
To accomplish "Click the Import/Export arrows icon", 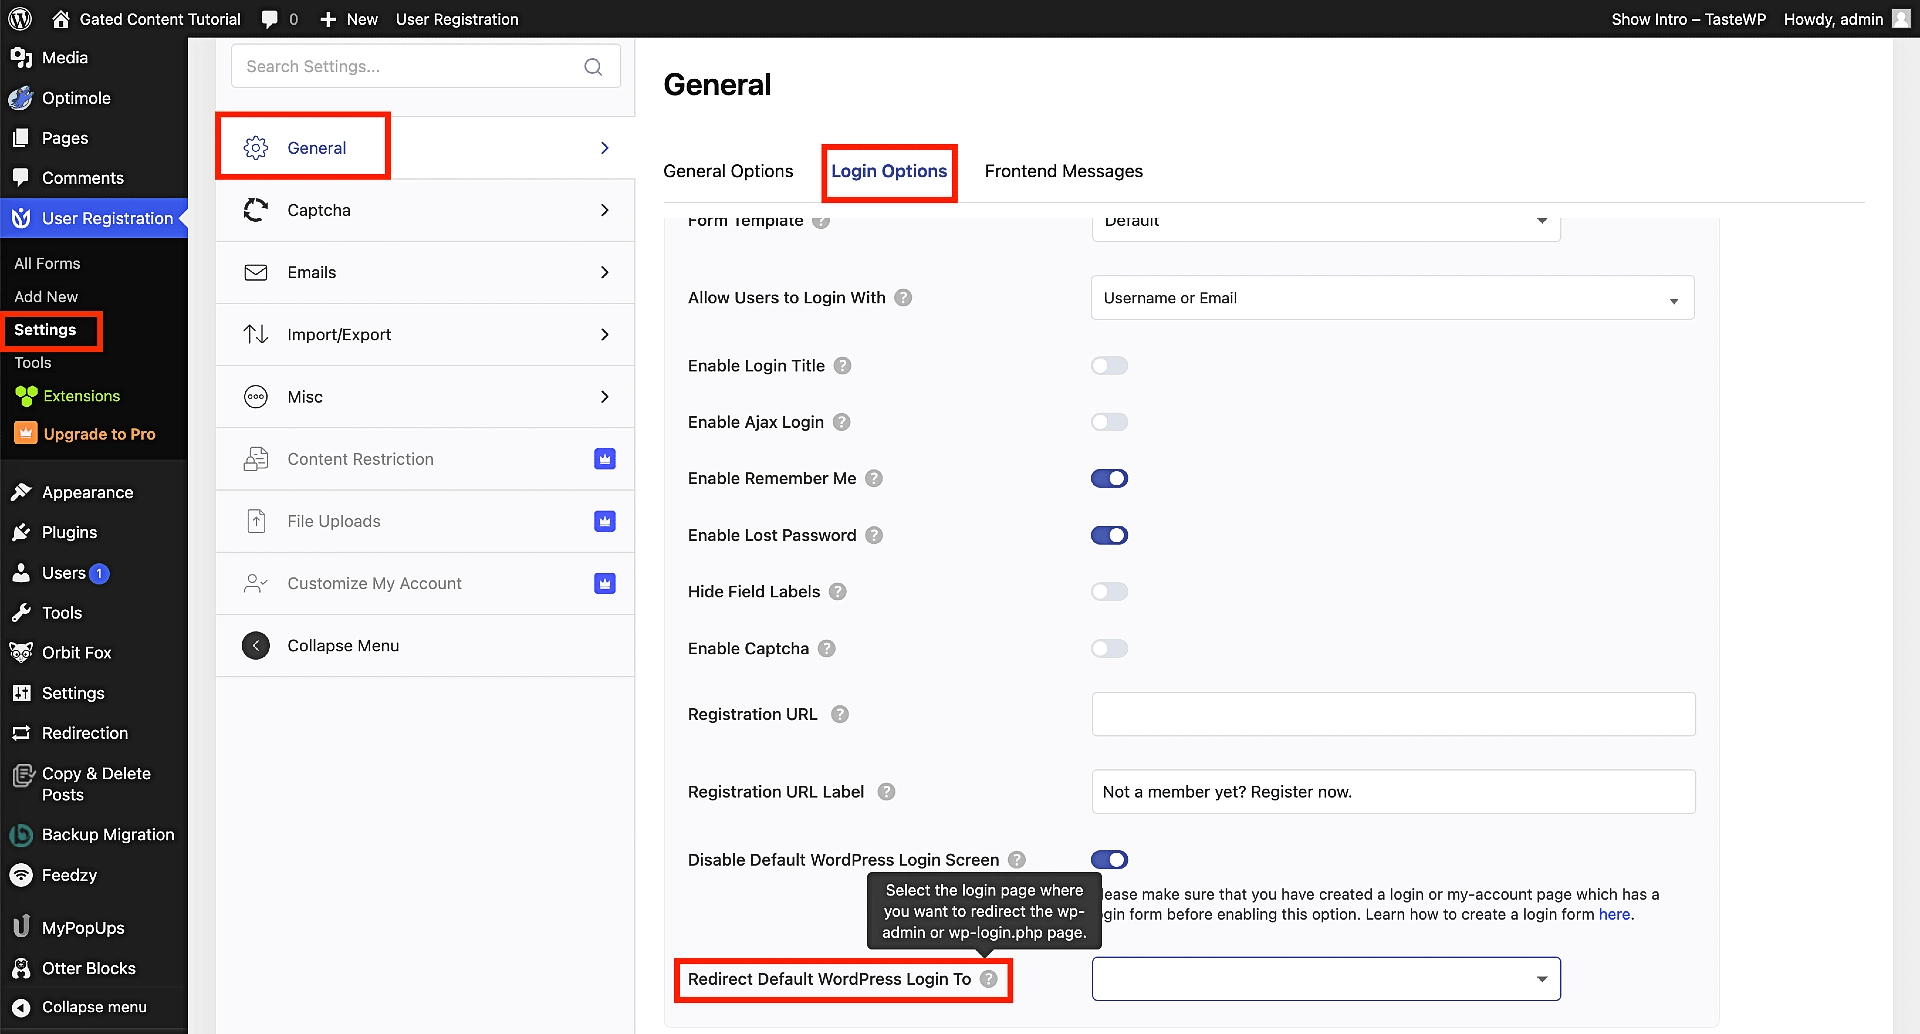I will (256, 334).
